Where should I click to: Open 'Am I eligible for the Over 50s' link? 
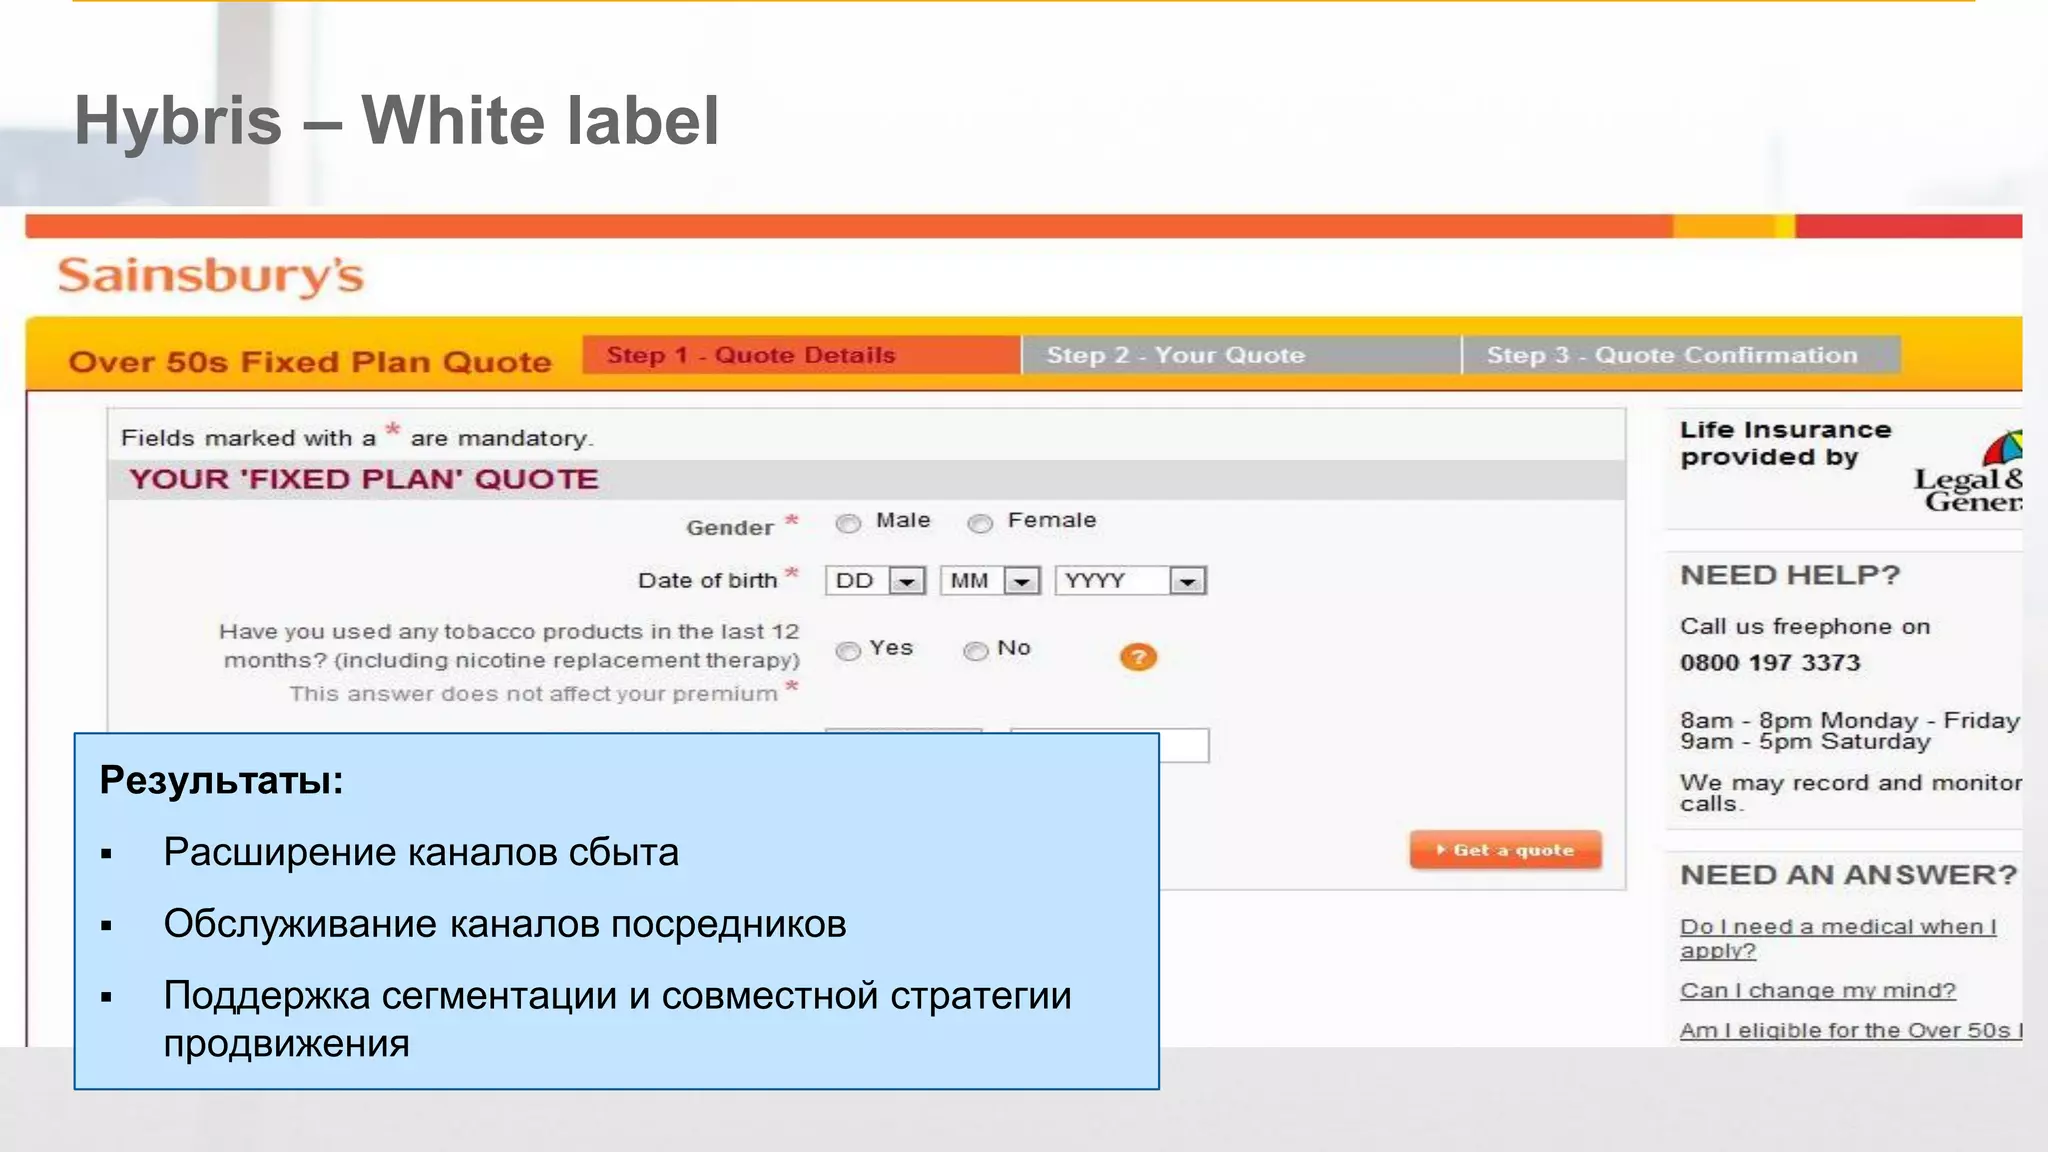[1851, 1030]
